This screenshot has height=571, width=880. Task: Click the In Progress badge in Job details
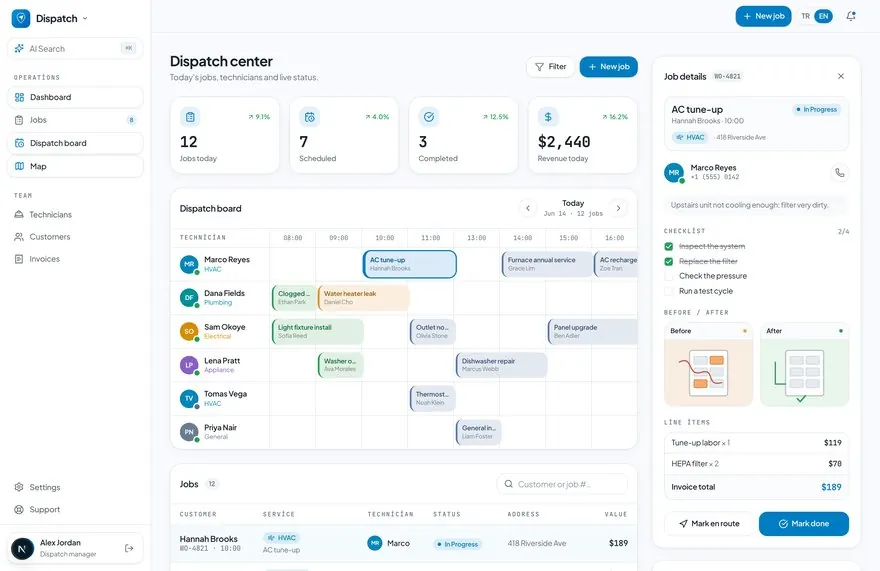point(817,109)
